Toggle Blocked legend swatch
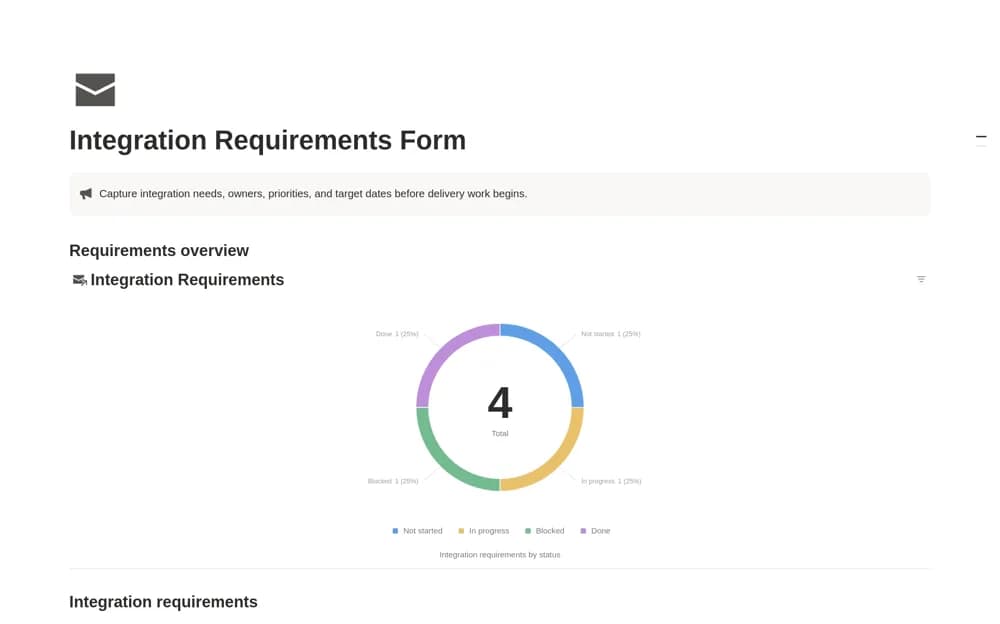 [528, 531]
